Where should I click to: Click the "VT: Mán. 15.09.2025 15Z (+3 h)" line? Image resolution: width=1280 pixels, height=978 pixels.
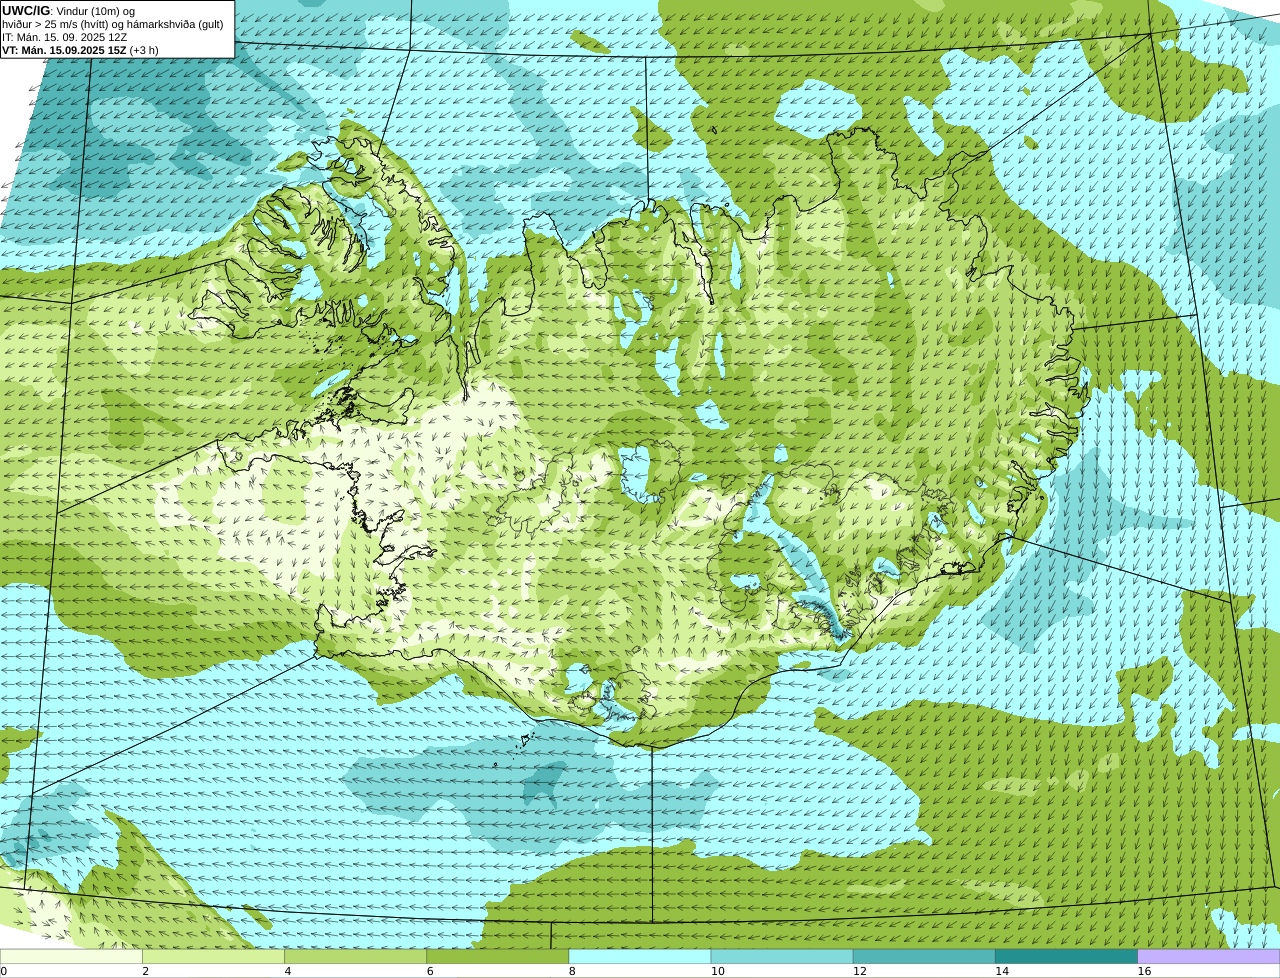[80, 50]
